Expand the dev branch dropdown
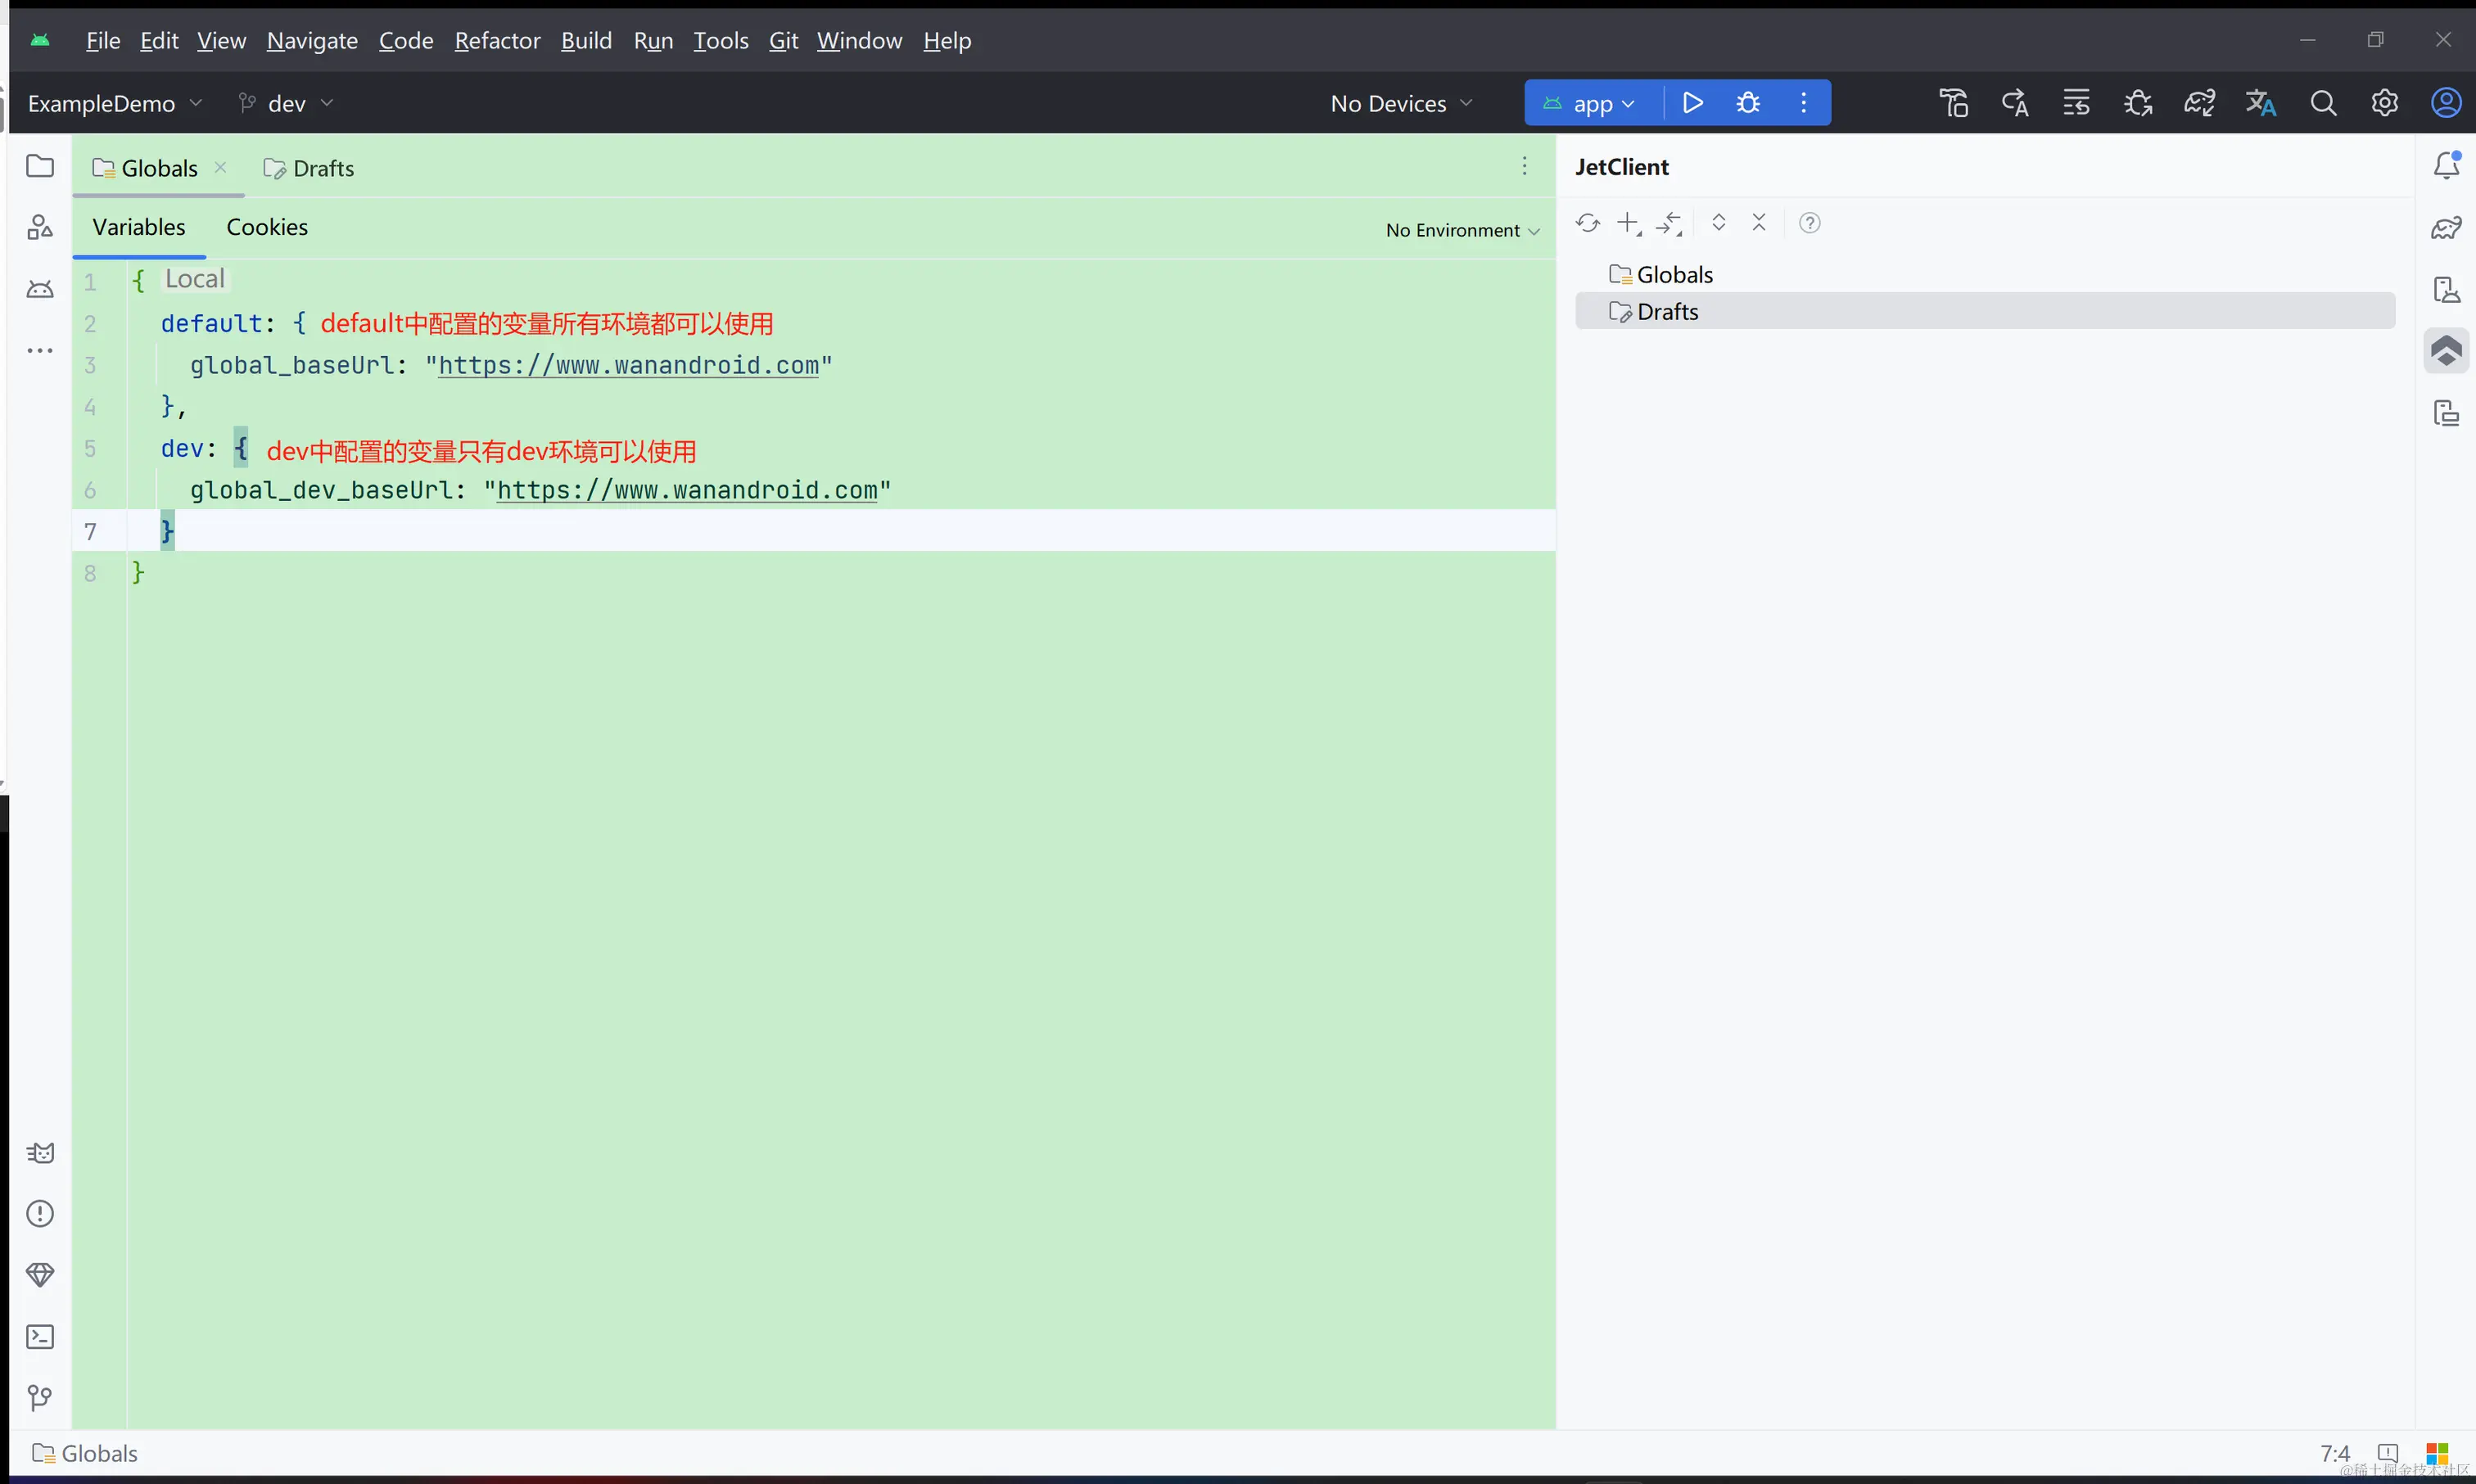Image resolution: width=2476 pixels, height=1484 pixels. click(x=287, y=104)
